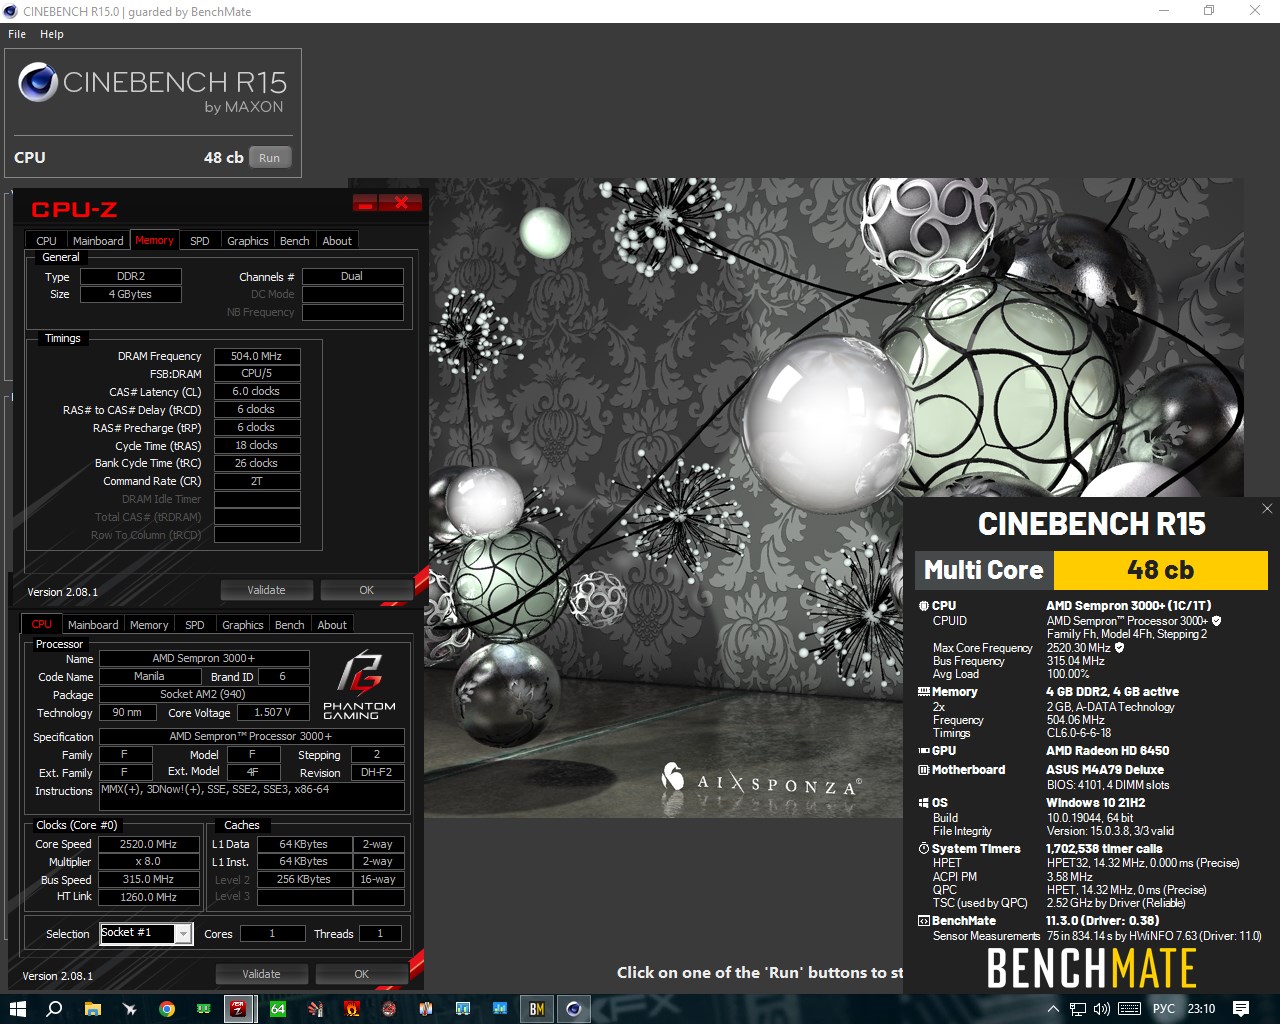The height and width of the screenshot is (1024, 1280).
Task: Open About tab in lower CPU-Z window
Action: pos(332,625)
